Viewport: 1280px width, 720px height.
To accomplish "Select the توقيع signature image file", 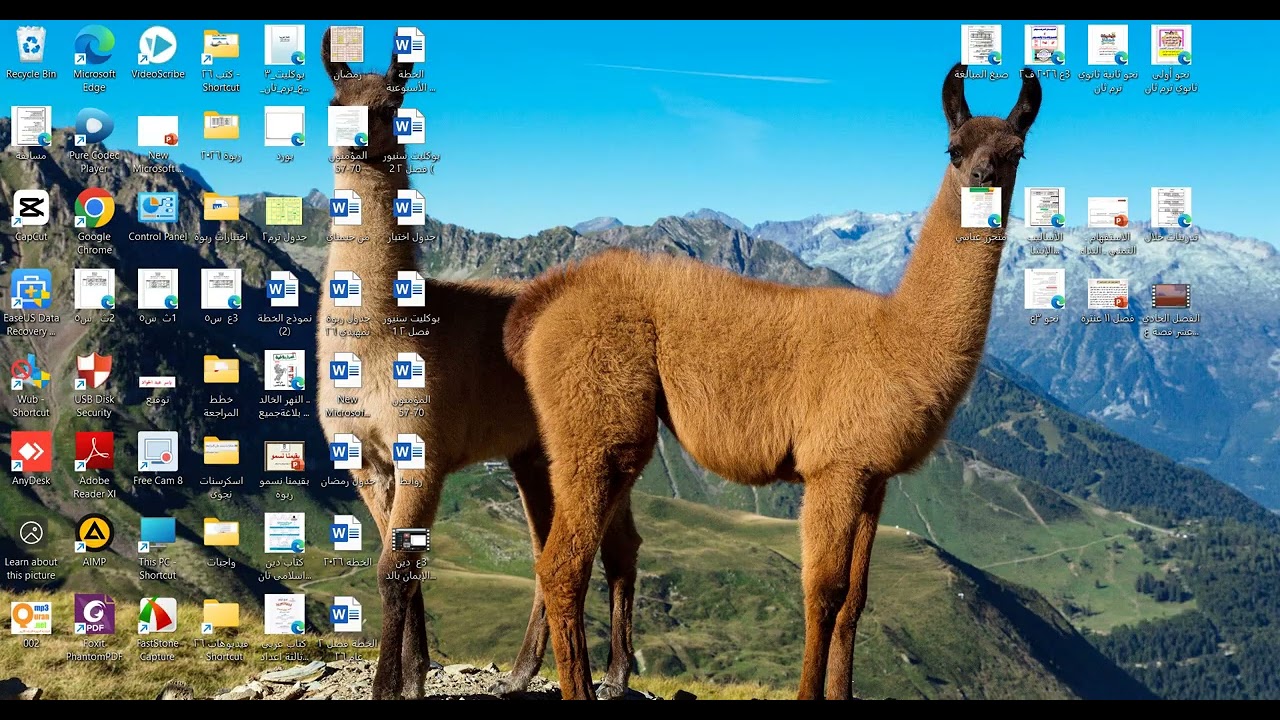I will [x=157, y=381].
